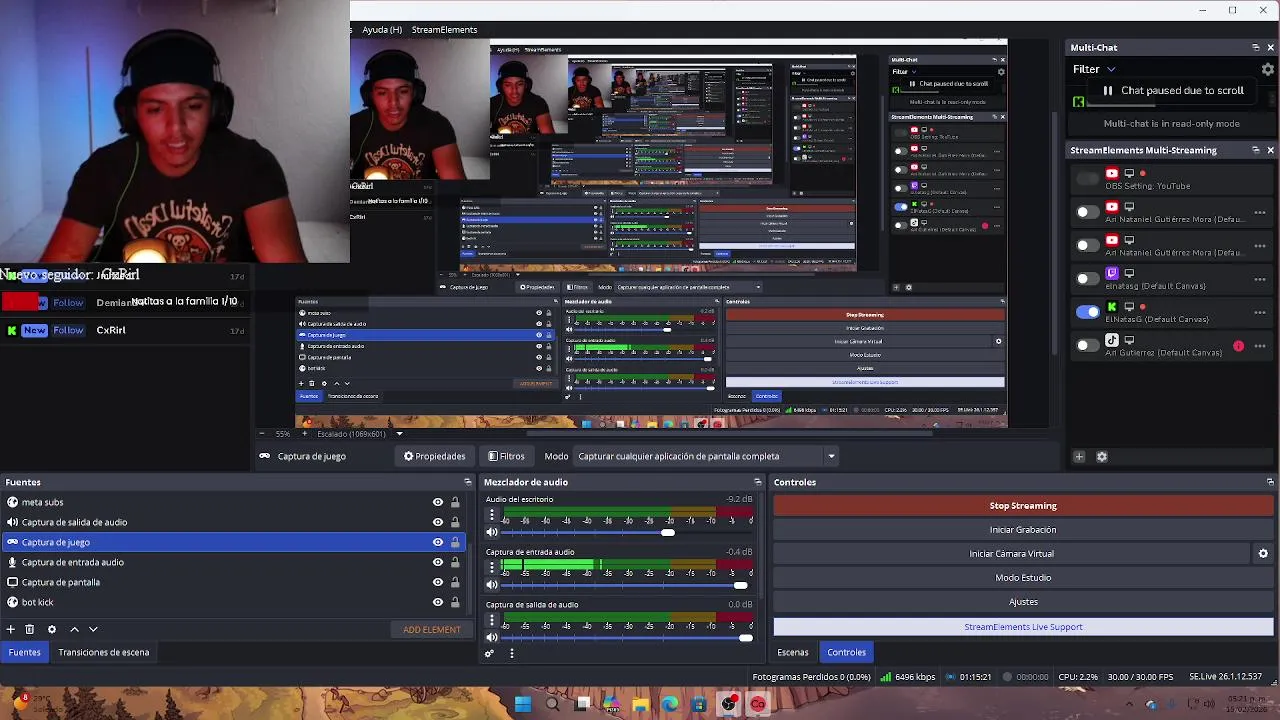Click Iniciar Cámara Virtual button
Image resolution: width=1280 pixels, height=720 pixels.
tap(1012, 554)
